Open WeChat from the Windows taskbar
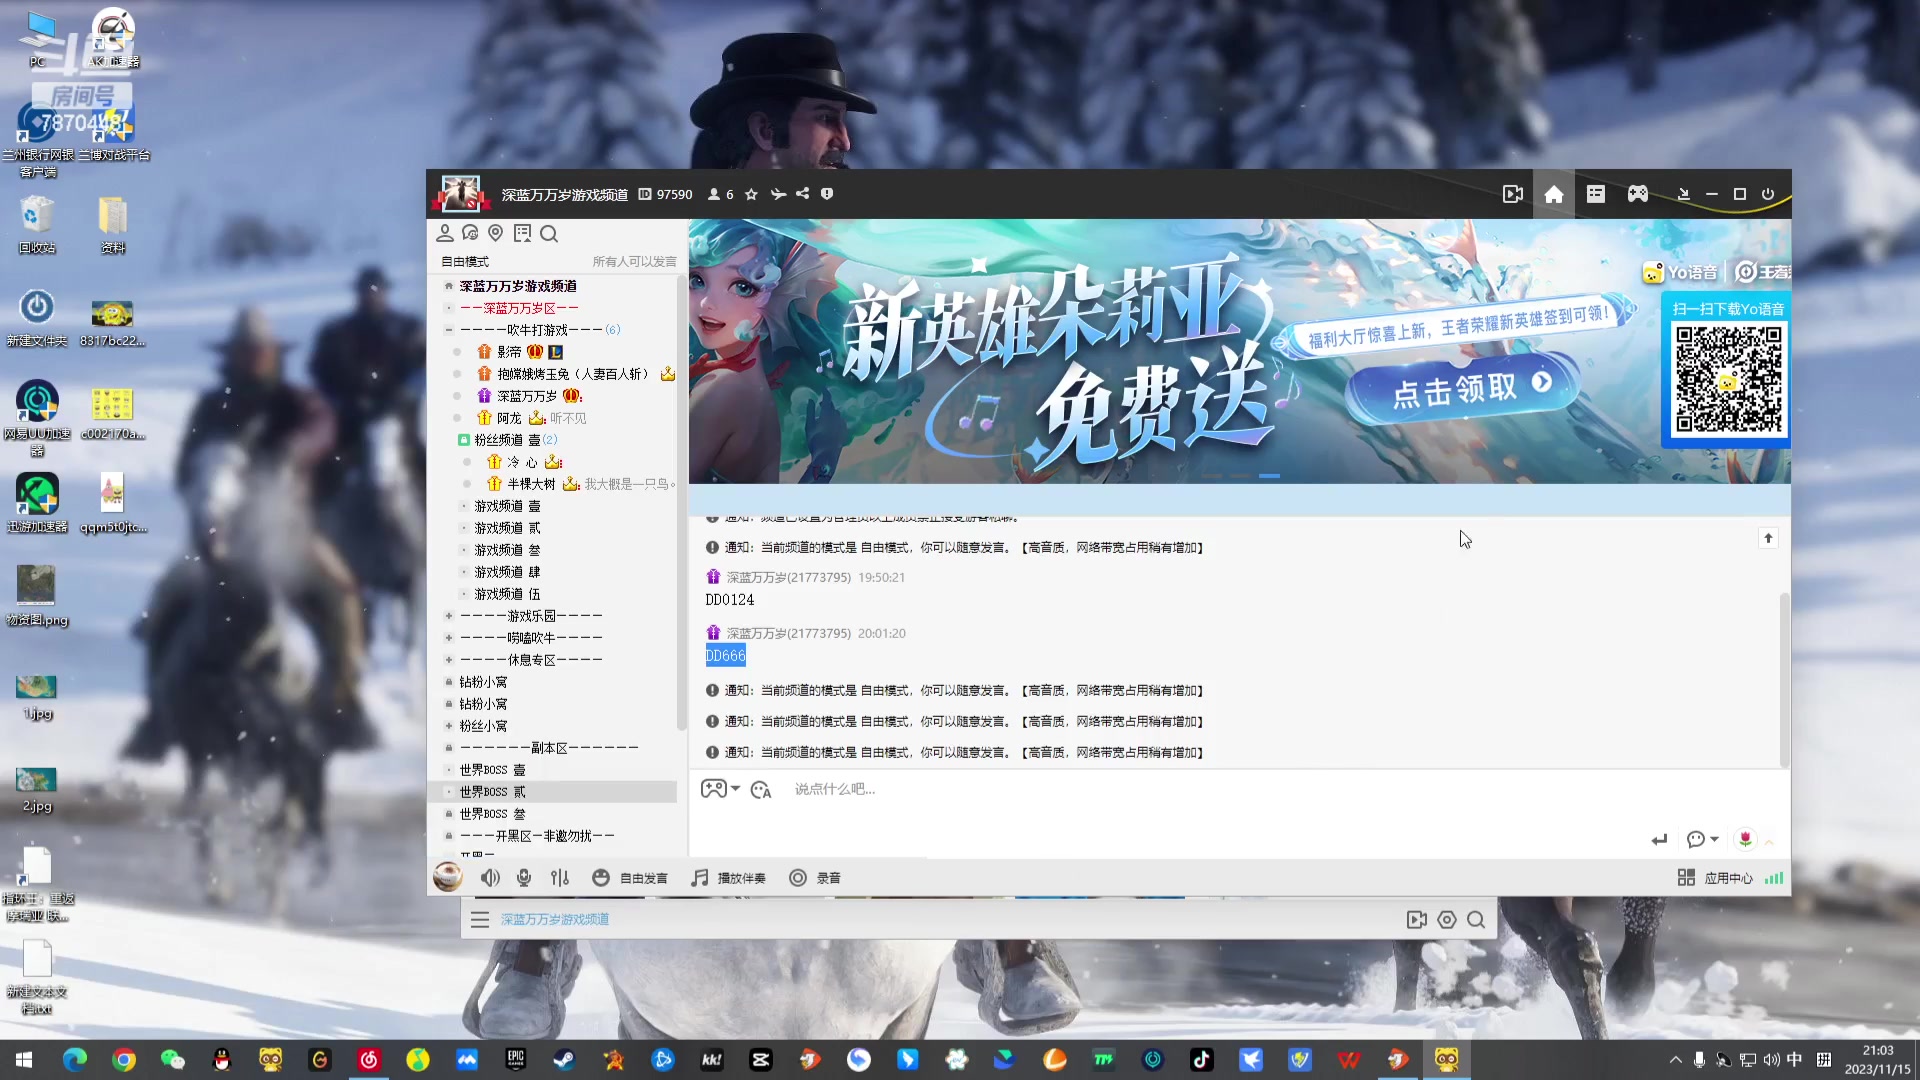Viewport: 1920px width, 1080px height. 173,1060
